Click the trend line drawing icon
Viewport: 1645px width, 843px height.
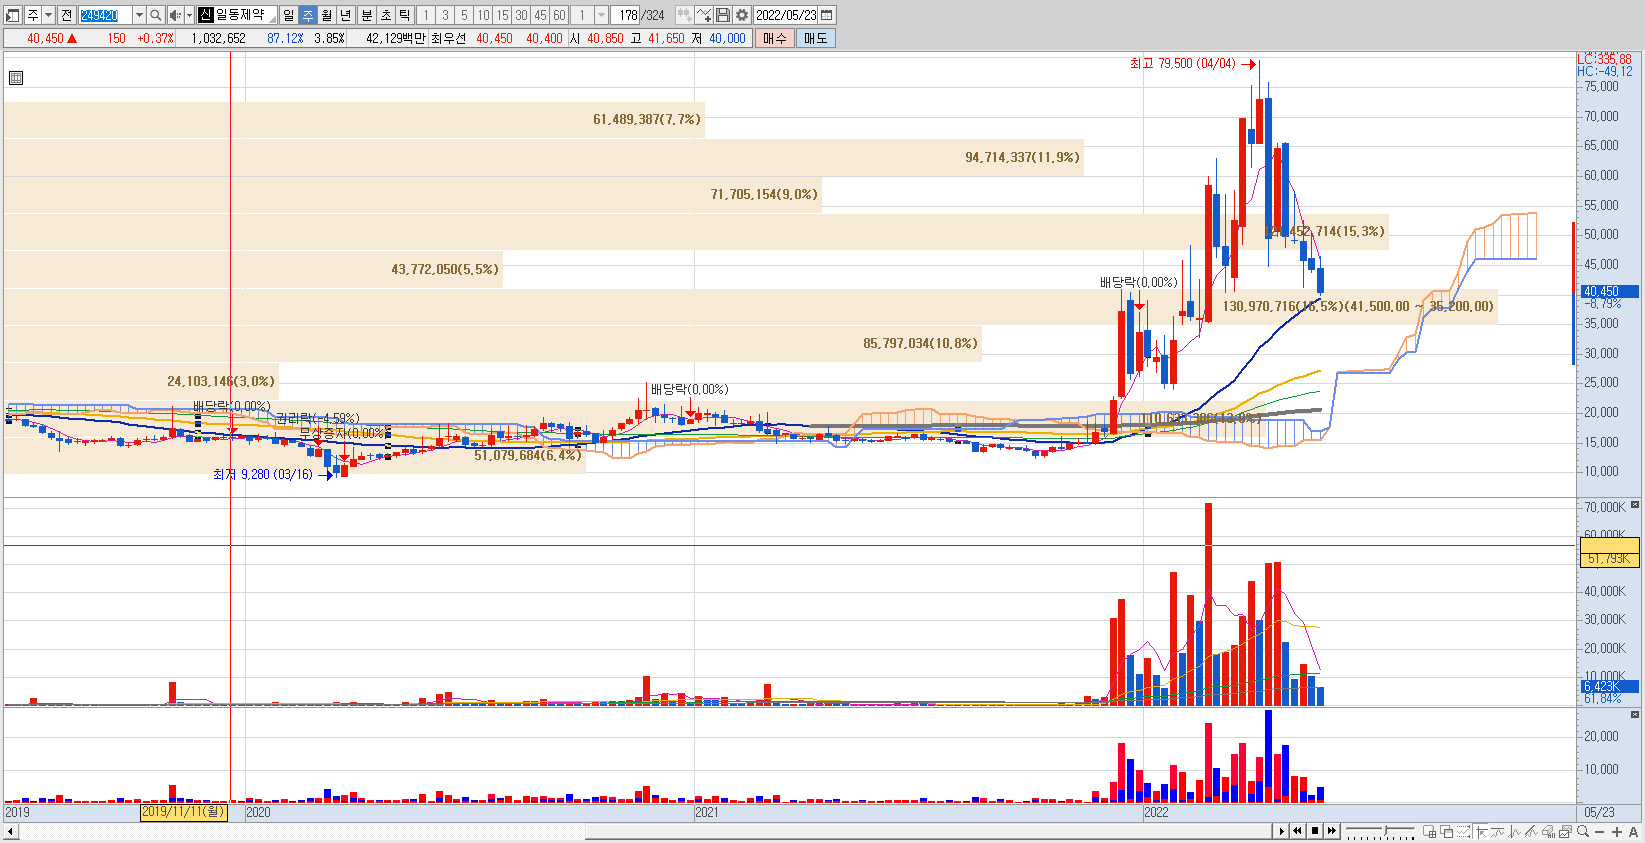(1531, 832)
